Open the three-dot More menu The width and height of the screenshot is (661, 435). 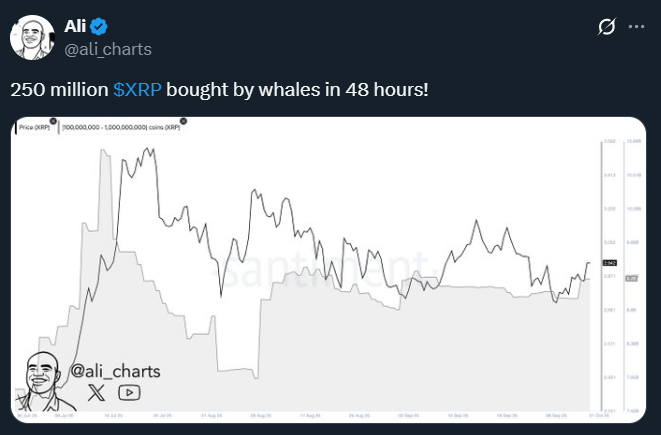pos(636,27)
